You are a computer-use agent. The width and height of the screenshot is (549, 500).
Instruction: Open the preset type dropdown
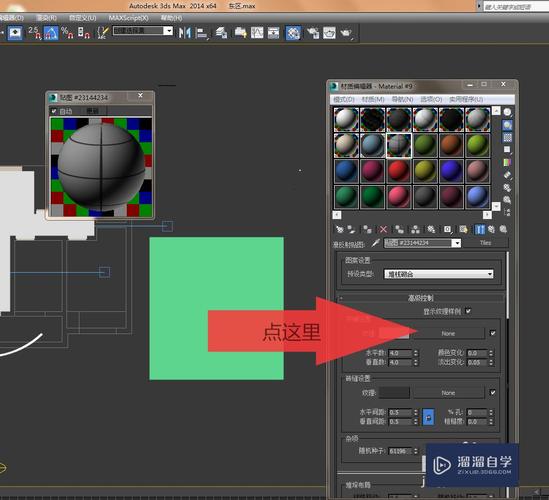pyautogui.click(x=439, y=274)
